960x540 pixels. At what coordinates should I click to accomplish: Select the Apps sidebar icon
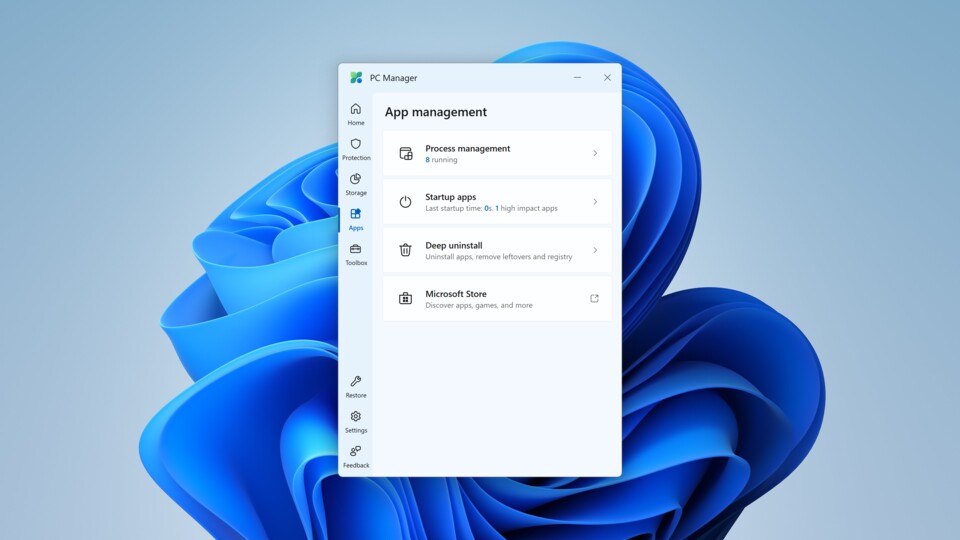click(x=356, y=218)
